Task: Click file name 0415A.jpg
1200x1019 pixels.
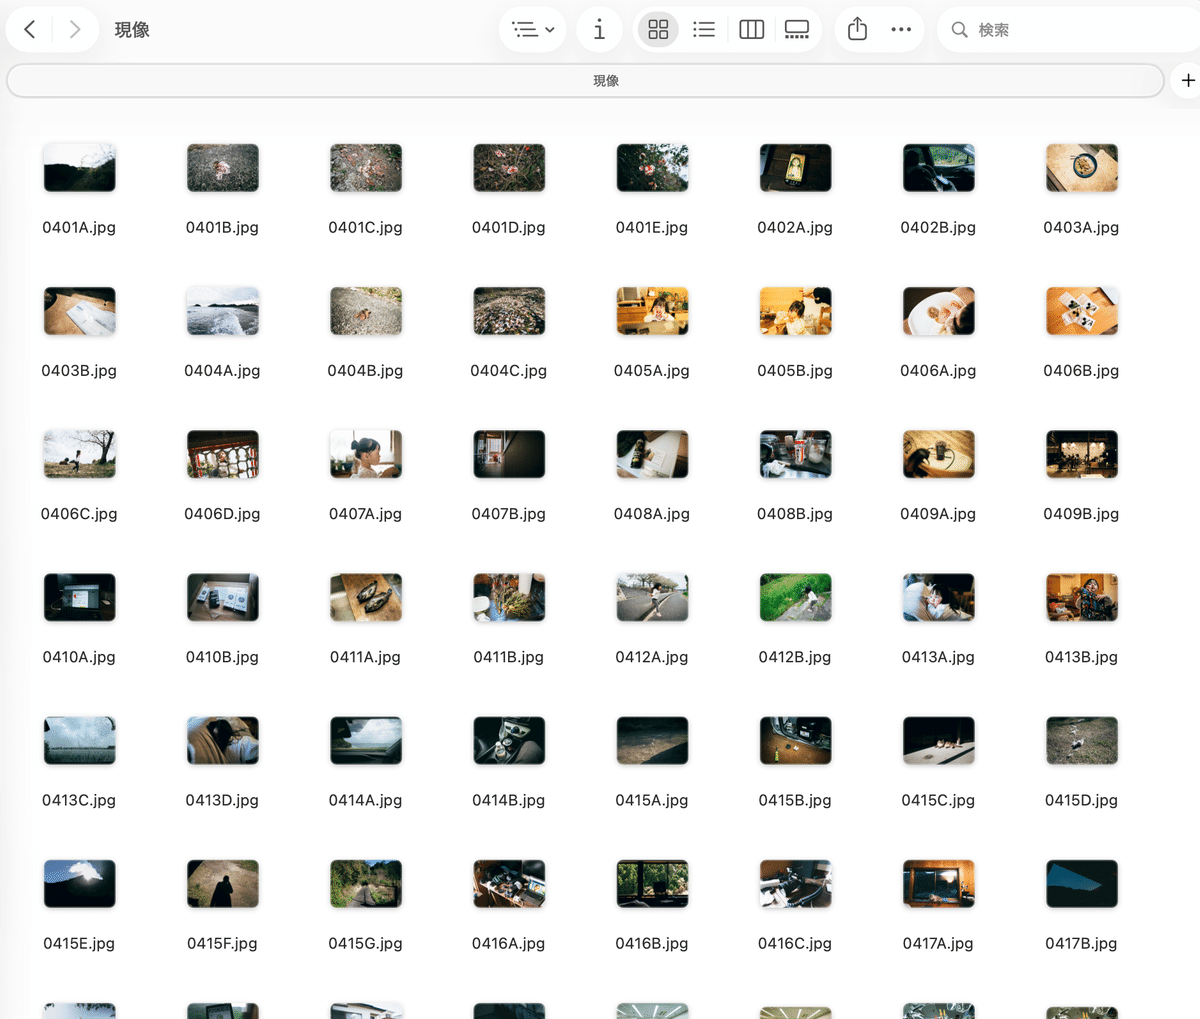Action: pos(652,800)
